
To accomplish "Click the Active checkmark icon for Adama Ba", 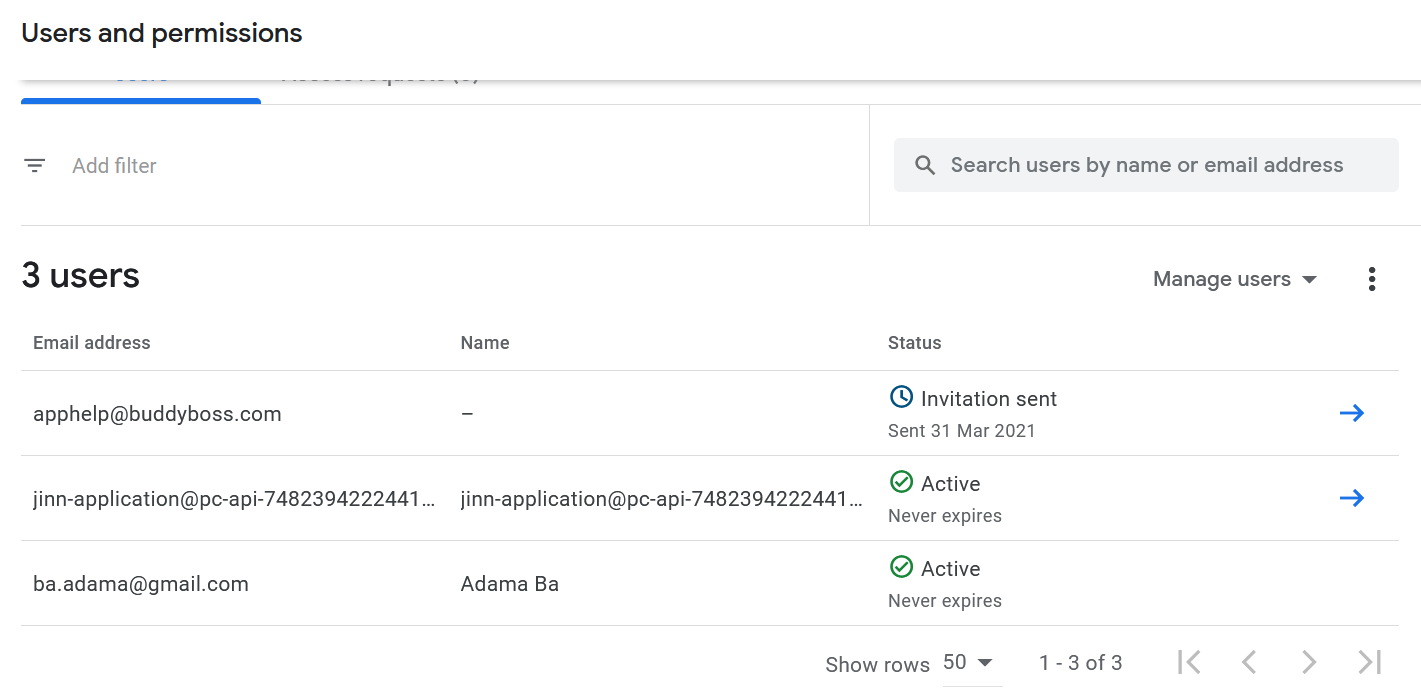I will click(900, 568).
